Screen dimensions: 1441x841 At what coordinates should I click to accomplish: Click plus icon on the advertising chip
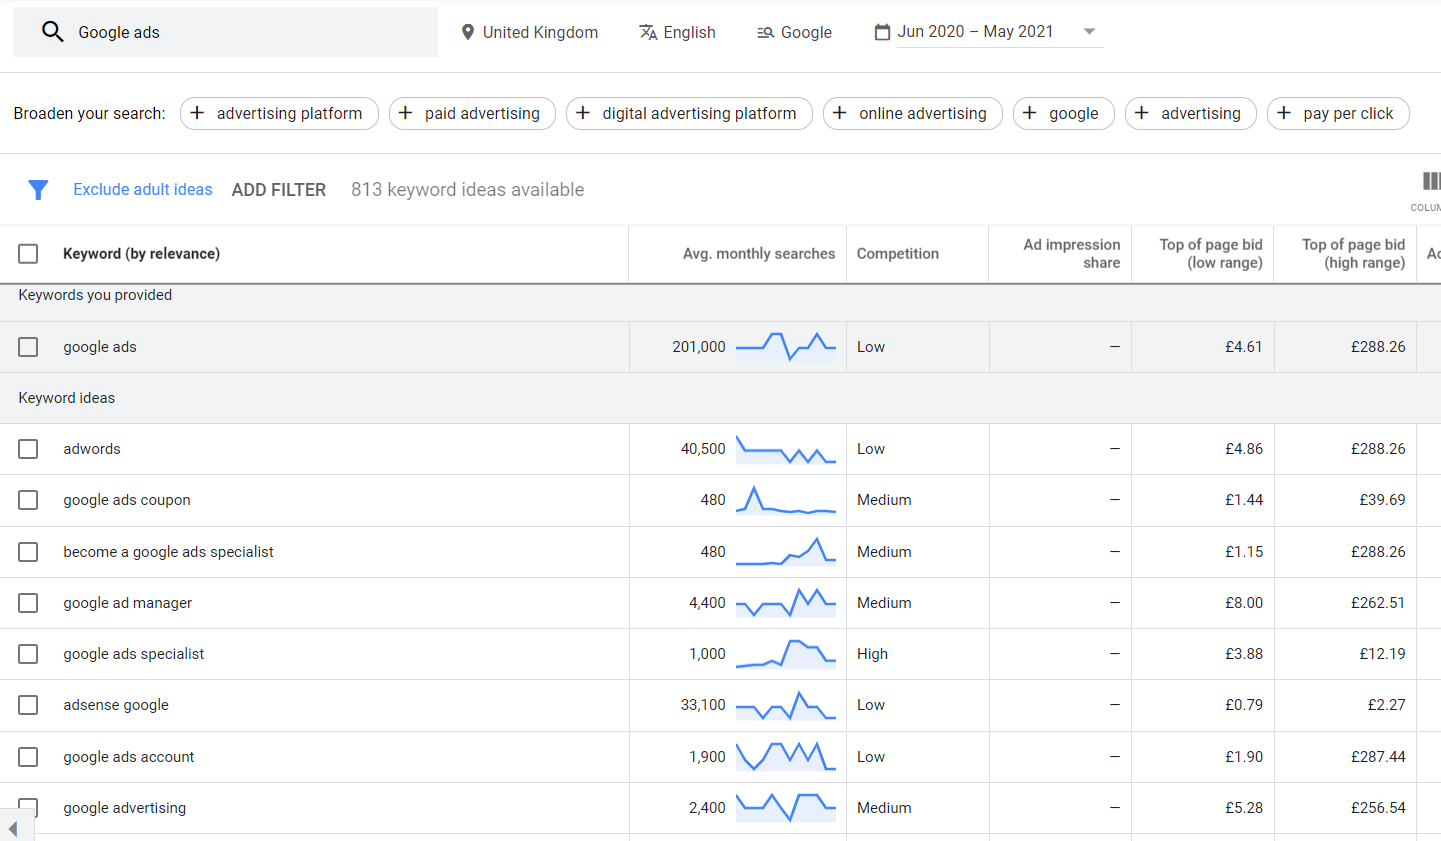pyautogui.click(x=1142, y=113)
